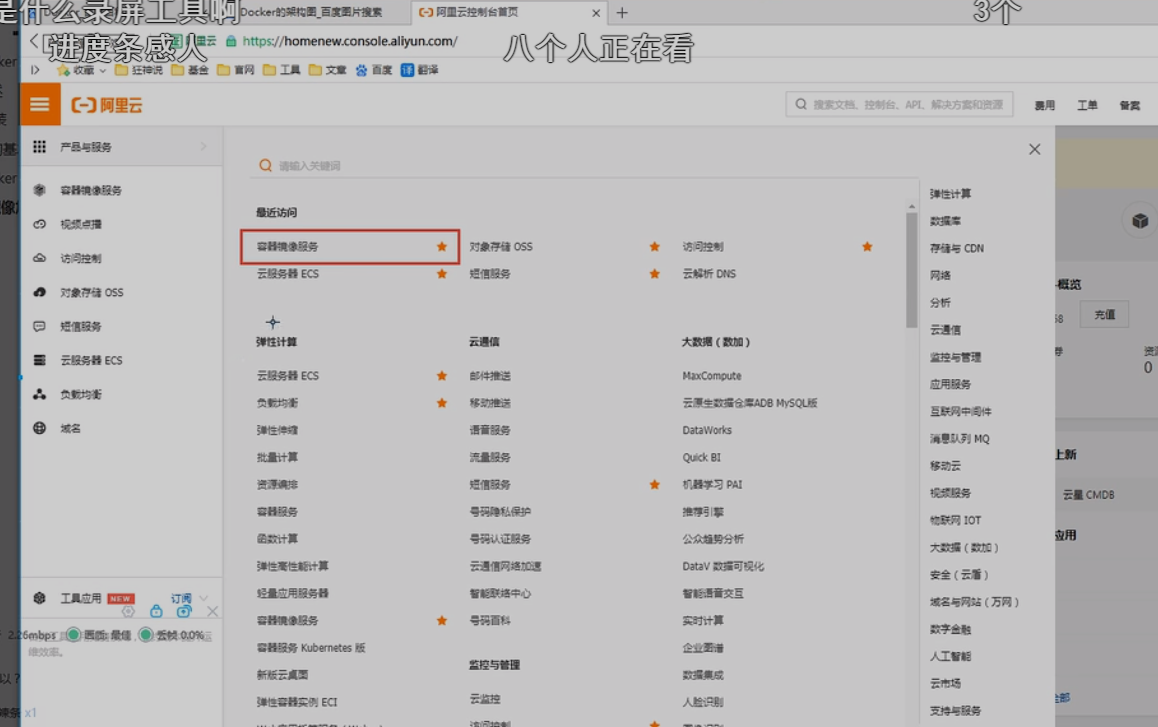
Task: Click the products panel vertical scrollbar thumb
Action: point(911,270)
